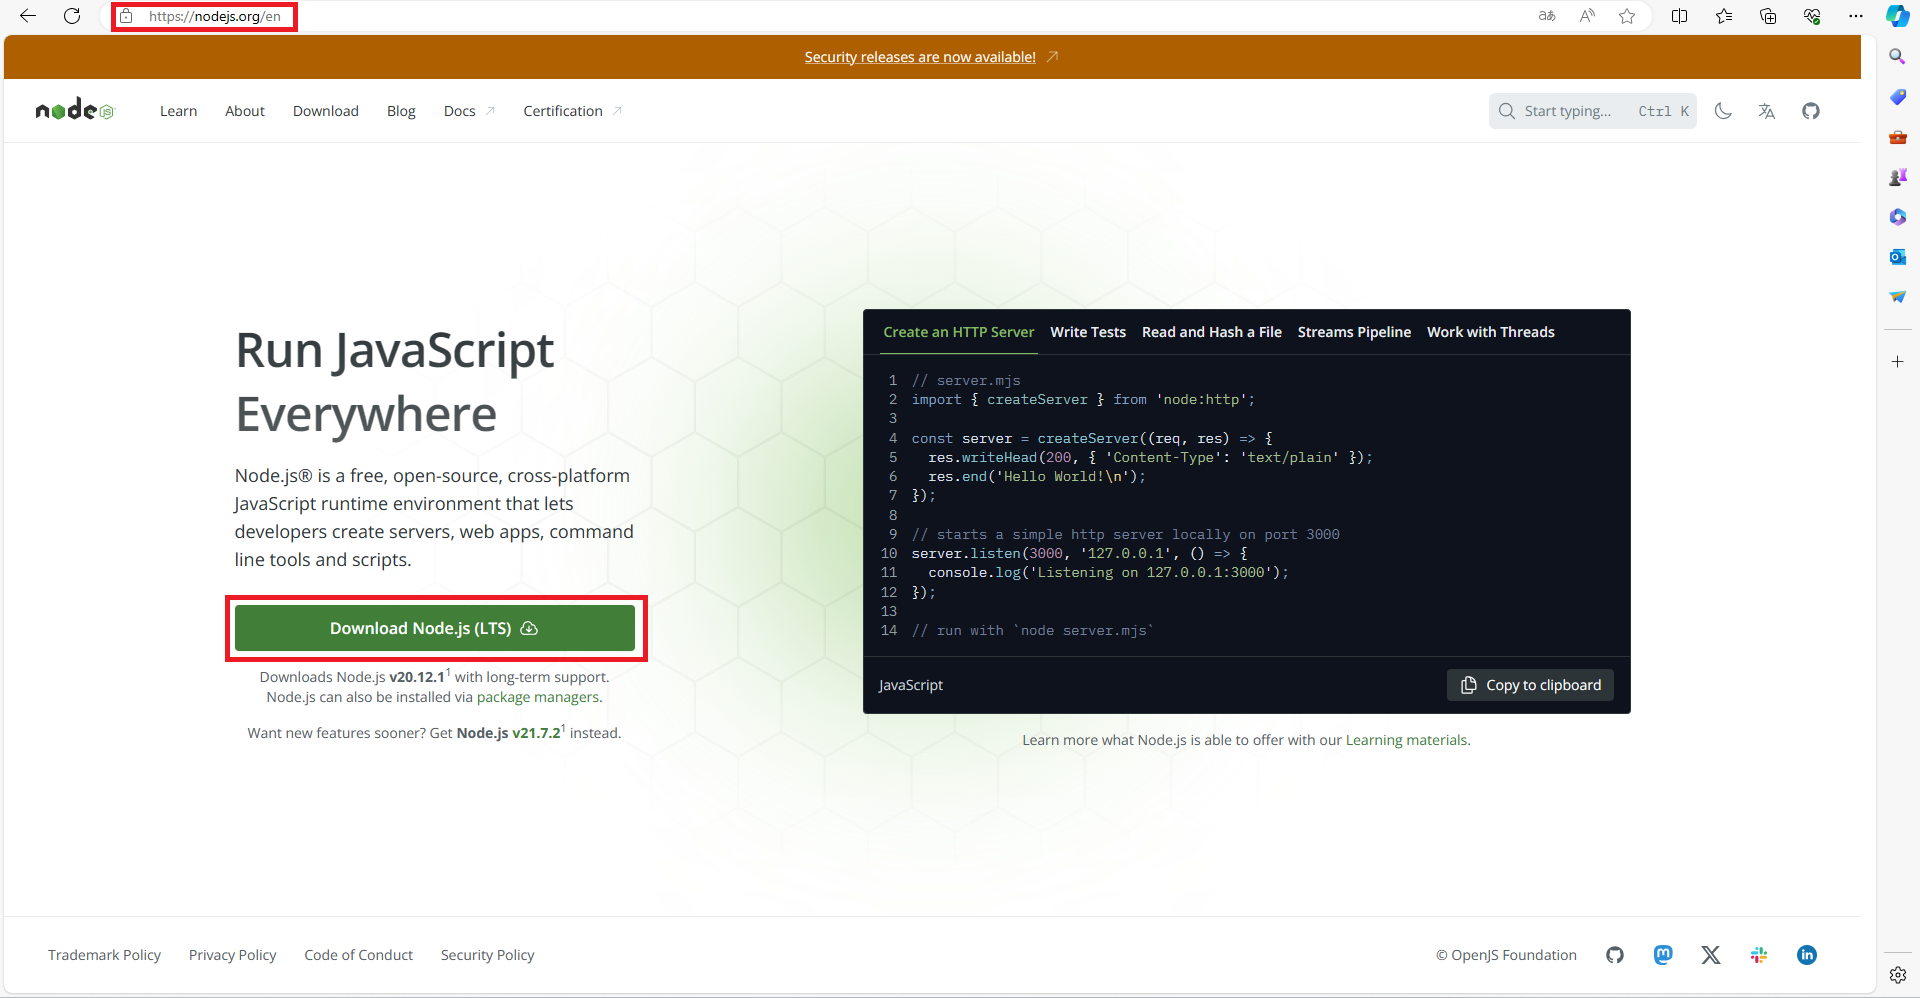This screenshot has height=998, width=1920.
Task: Click the Start typing search box
Action: (x=1592, y=111)
